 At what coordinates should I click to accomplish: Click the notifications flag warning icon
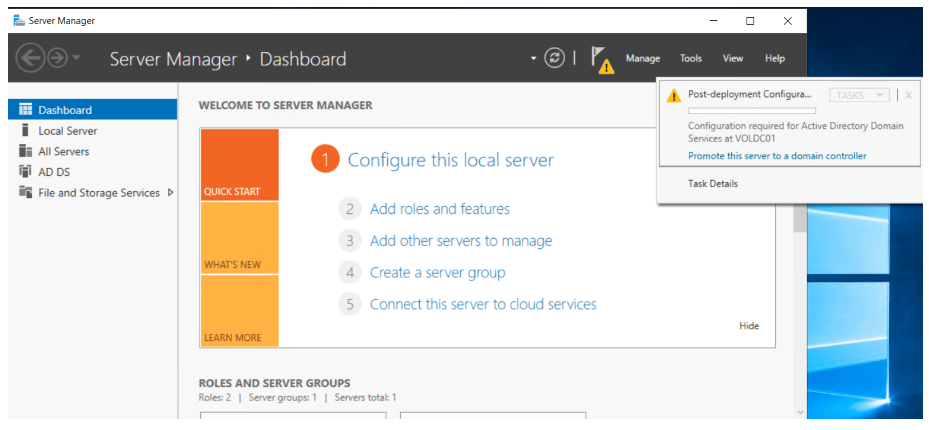coord(602,60)
